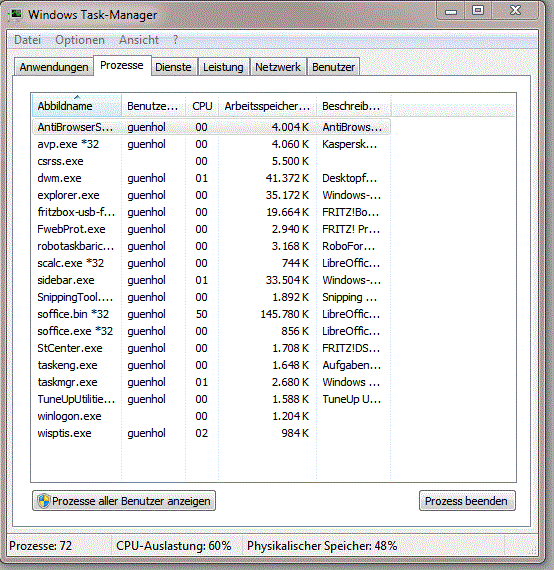Click the TuneUp U... description cell

pyautogui.click(x=352, y=399)
